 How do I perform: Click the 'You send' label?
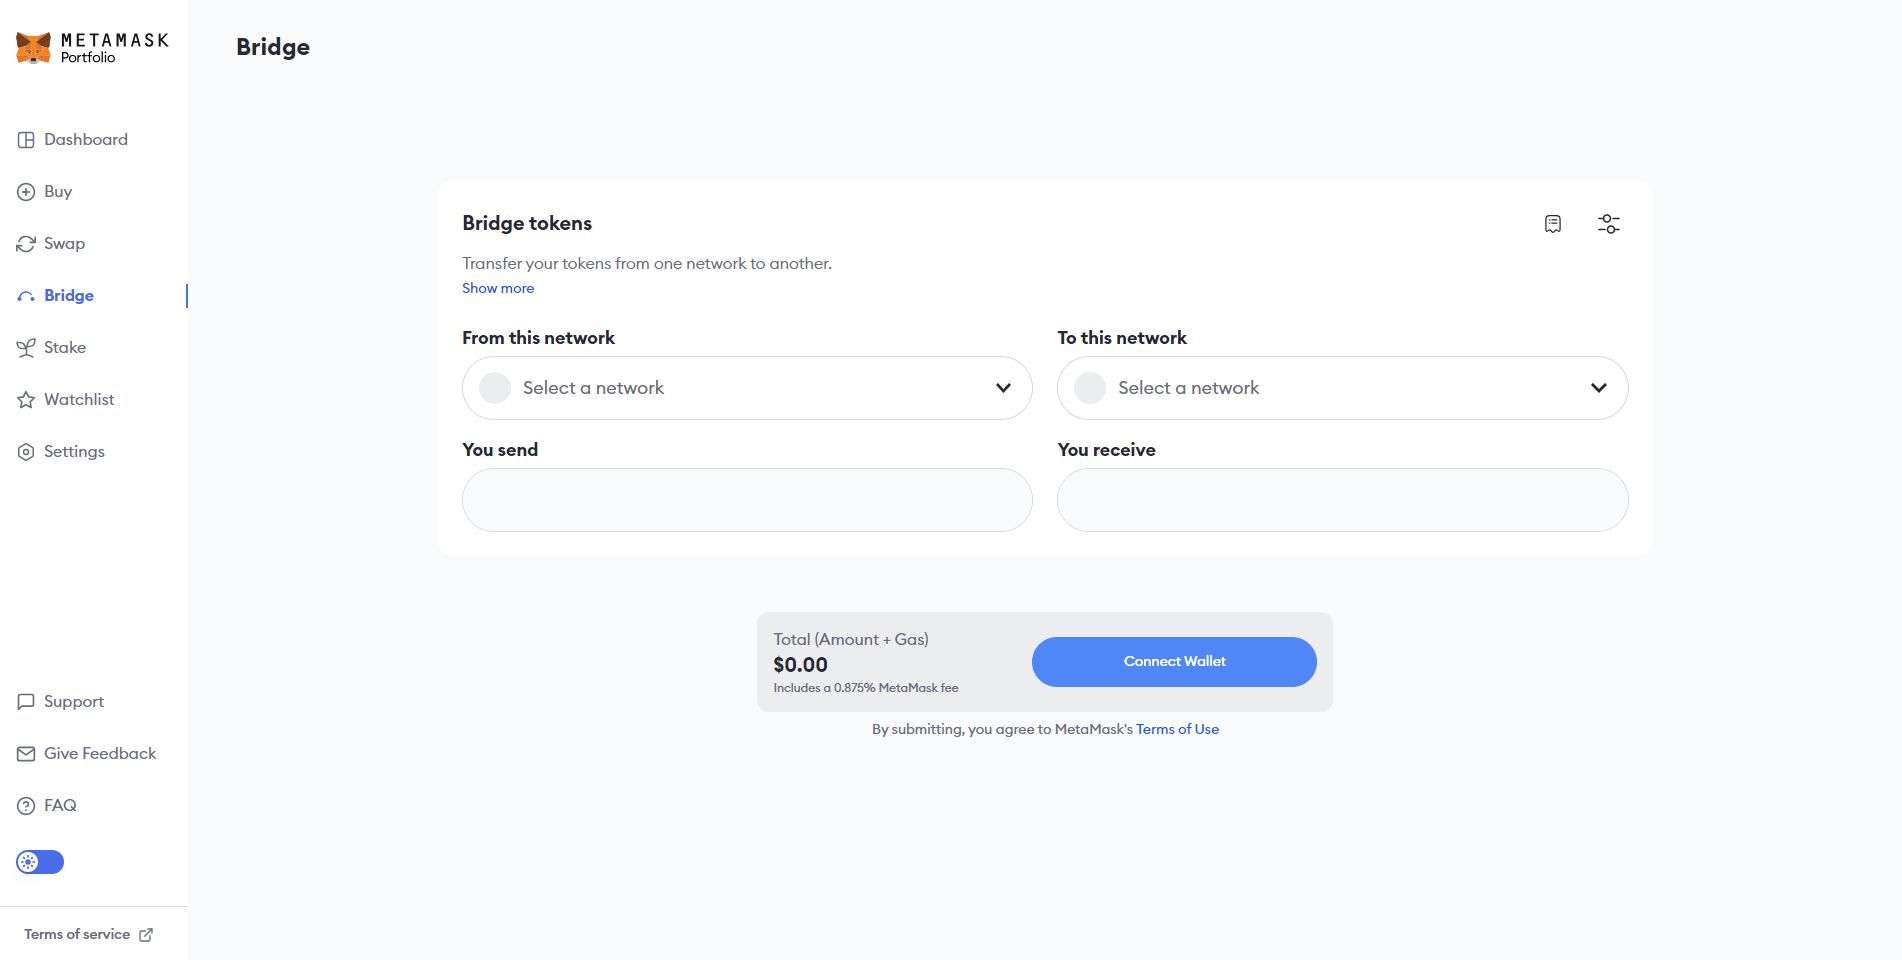pyautogui.click(x=500, y=450)
